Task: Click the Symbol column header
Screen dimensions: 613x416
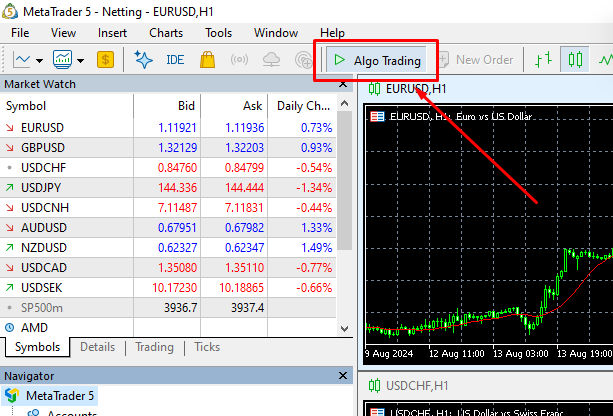Action: pyautogui.click(x=67, y=106)
